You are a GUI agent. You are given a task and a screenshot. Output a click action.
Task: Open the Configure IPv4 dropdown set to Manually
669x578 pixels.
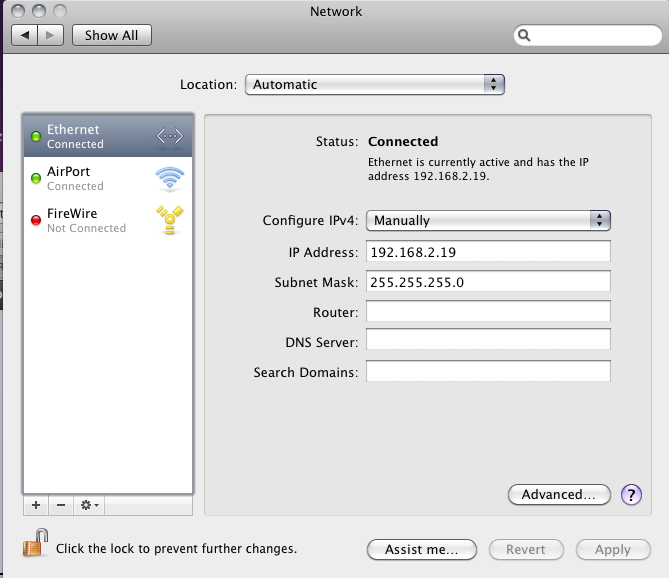488,220
